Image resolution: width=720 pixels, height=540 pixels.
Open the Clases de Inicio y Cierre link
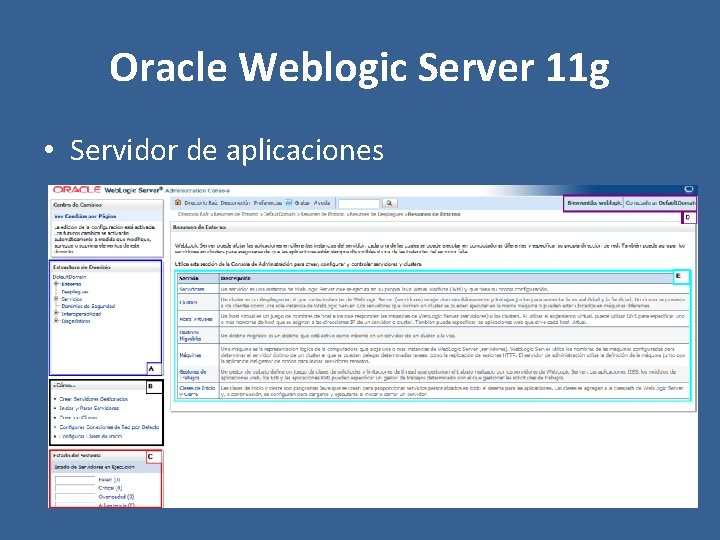coord(197,391)
